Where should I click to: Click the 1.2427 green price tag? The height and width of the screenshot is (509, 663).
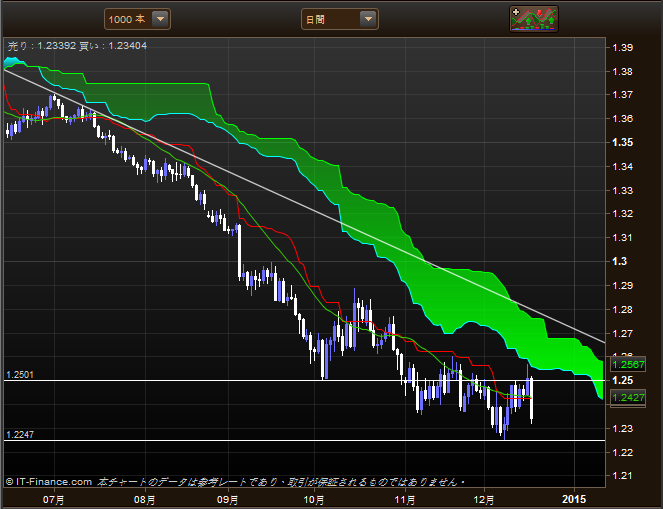pos(628,397)
